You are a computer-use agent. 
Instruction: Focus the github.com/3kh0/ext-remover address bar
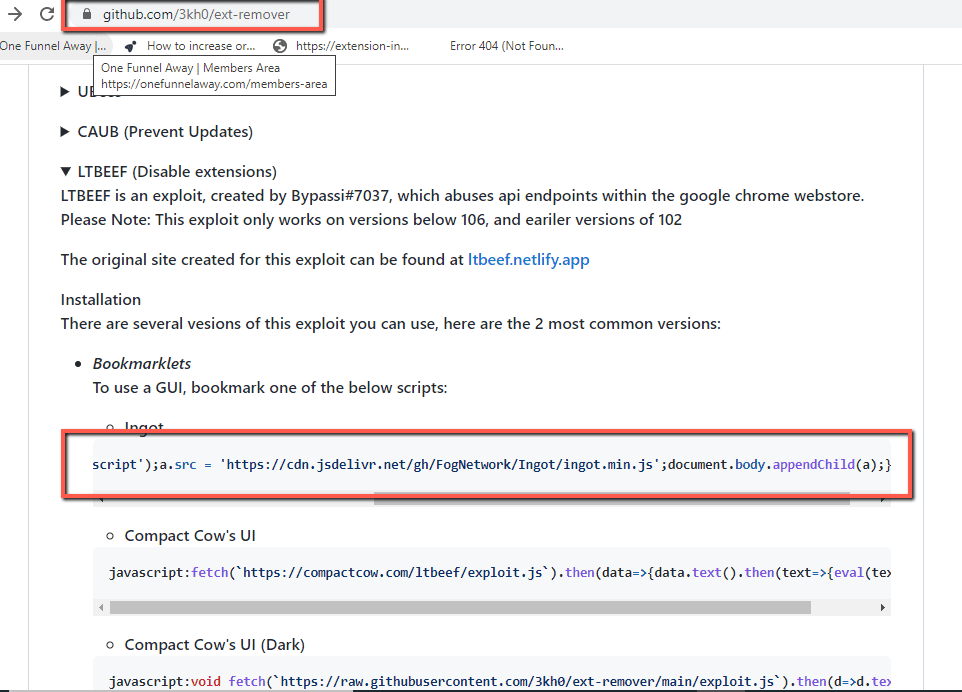(x=196, y=14)
